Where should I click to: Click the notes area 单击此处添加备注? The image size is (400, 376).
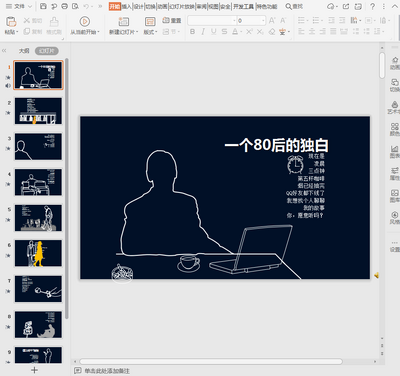tap(107, 371)
